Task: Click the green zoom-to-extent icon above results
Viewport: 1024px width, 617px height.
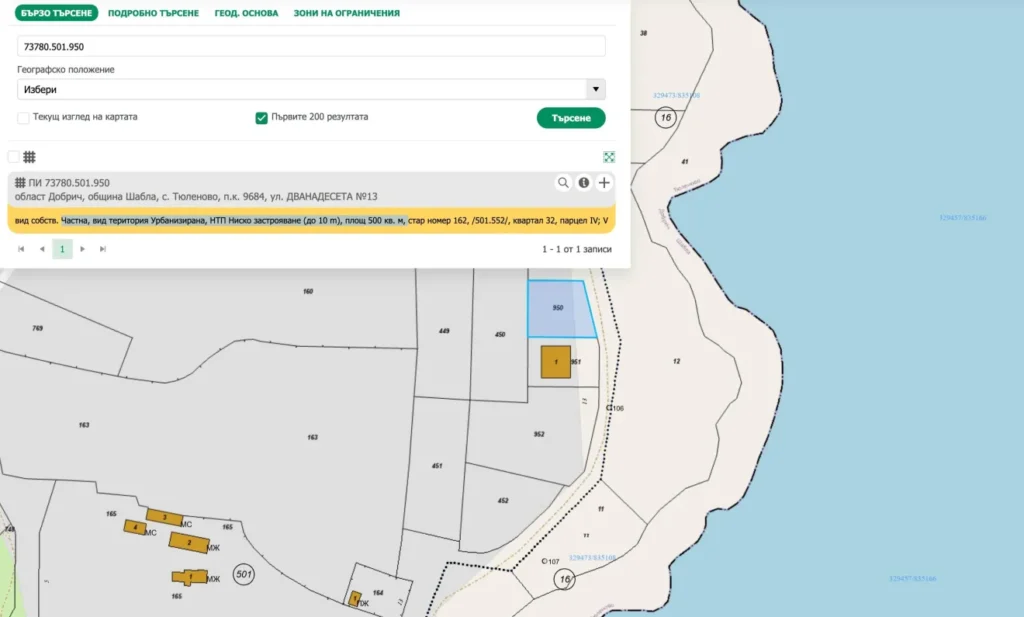Action: pos(609,157)
